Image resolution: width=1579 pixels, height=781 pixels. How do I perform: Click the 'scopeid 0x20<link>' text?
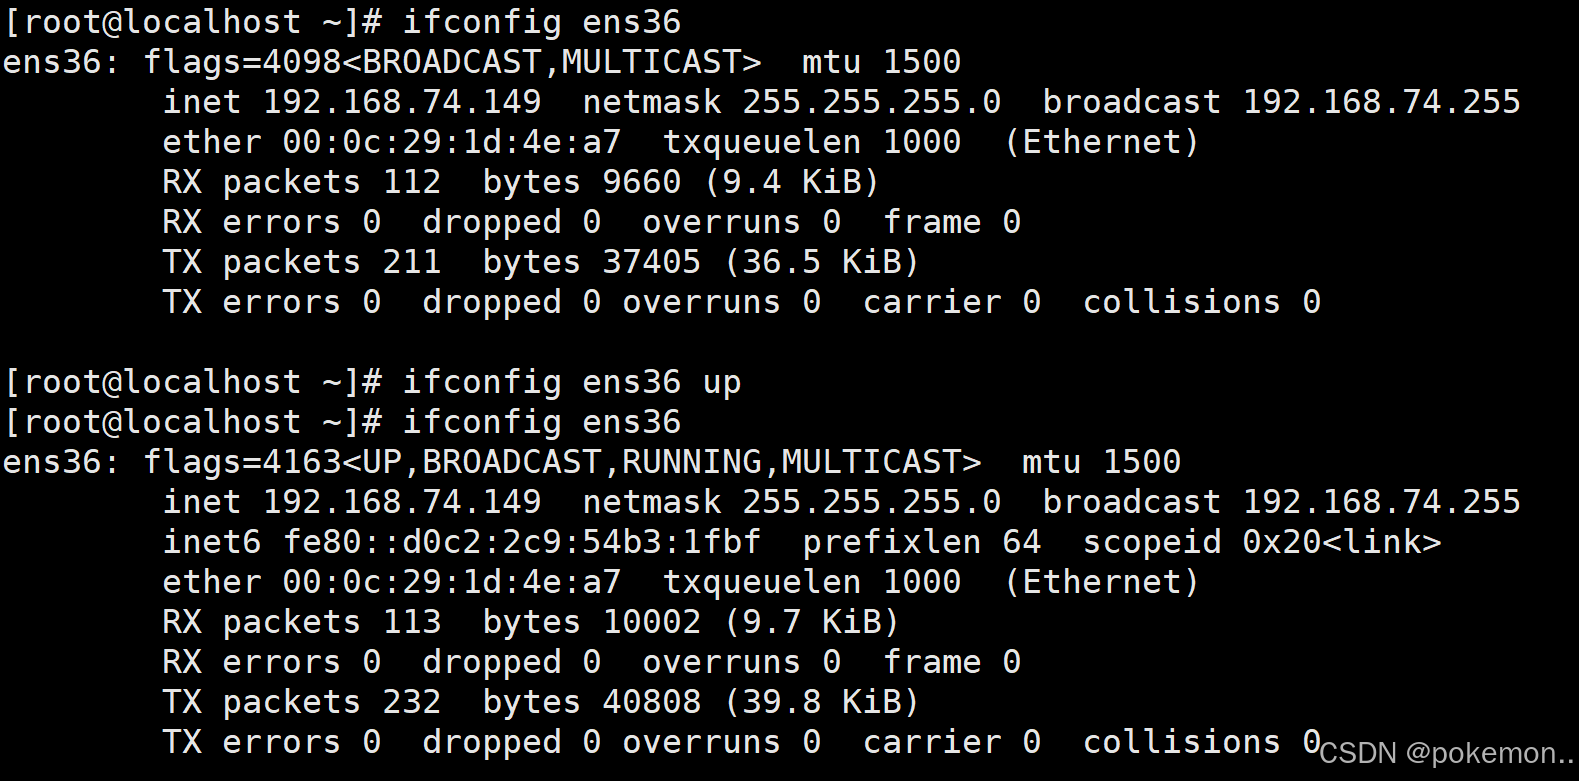click(1262, 542)
